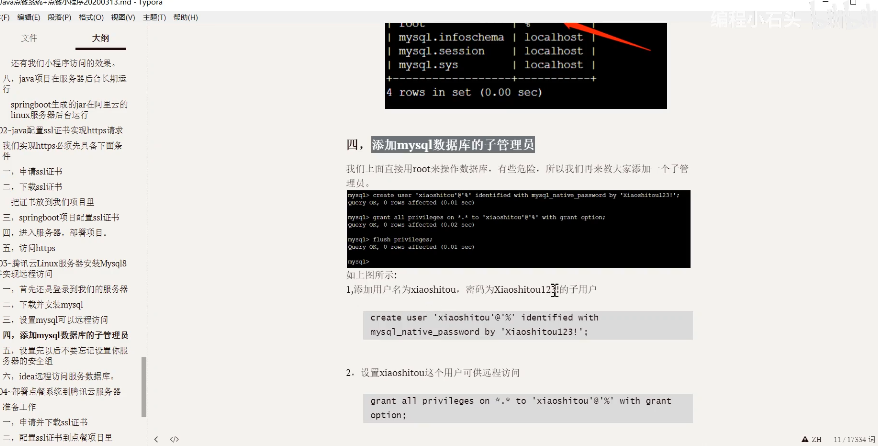Click the highlighted heading 添加mysql数据库的子管理员
Viewport: 878px width, 446px height.
(x=452, y=145)
